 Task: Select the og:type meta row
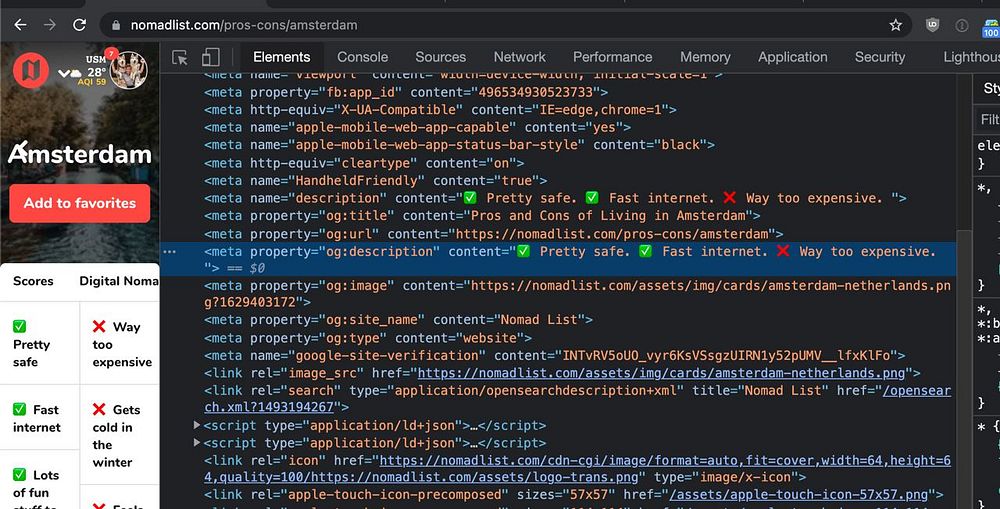[x=367, y=337]
